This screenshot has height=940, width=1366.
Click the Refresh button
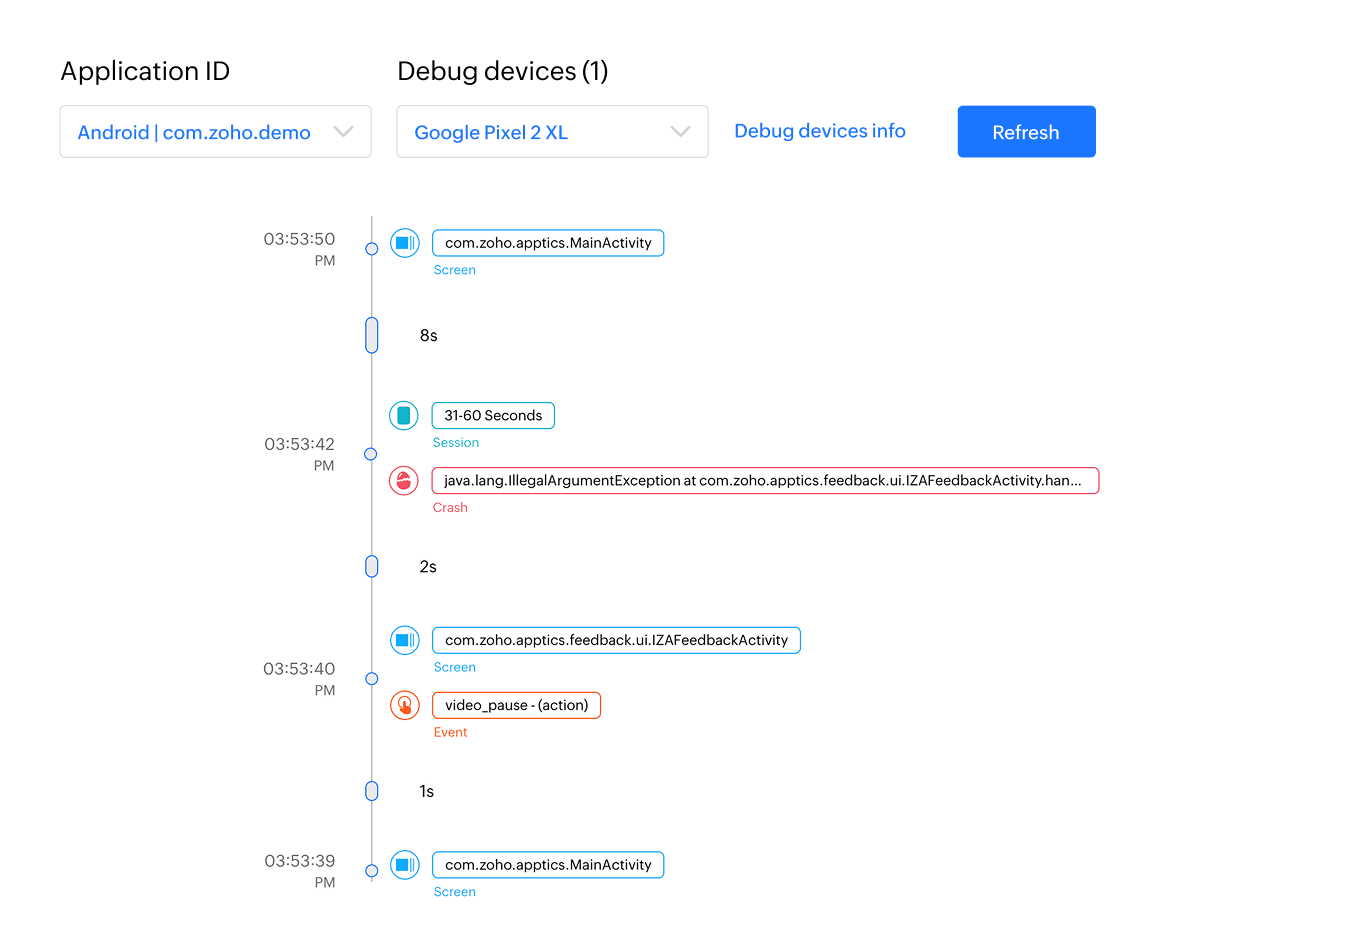(1026, 131)
